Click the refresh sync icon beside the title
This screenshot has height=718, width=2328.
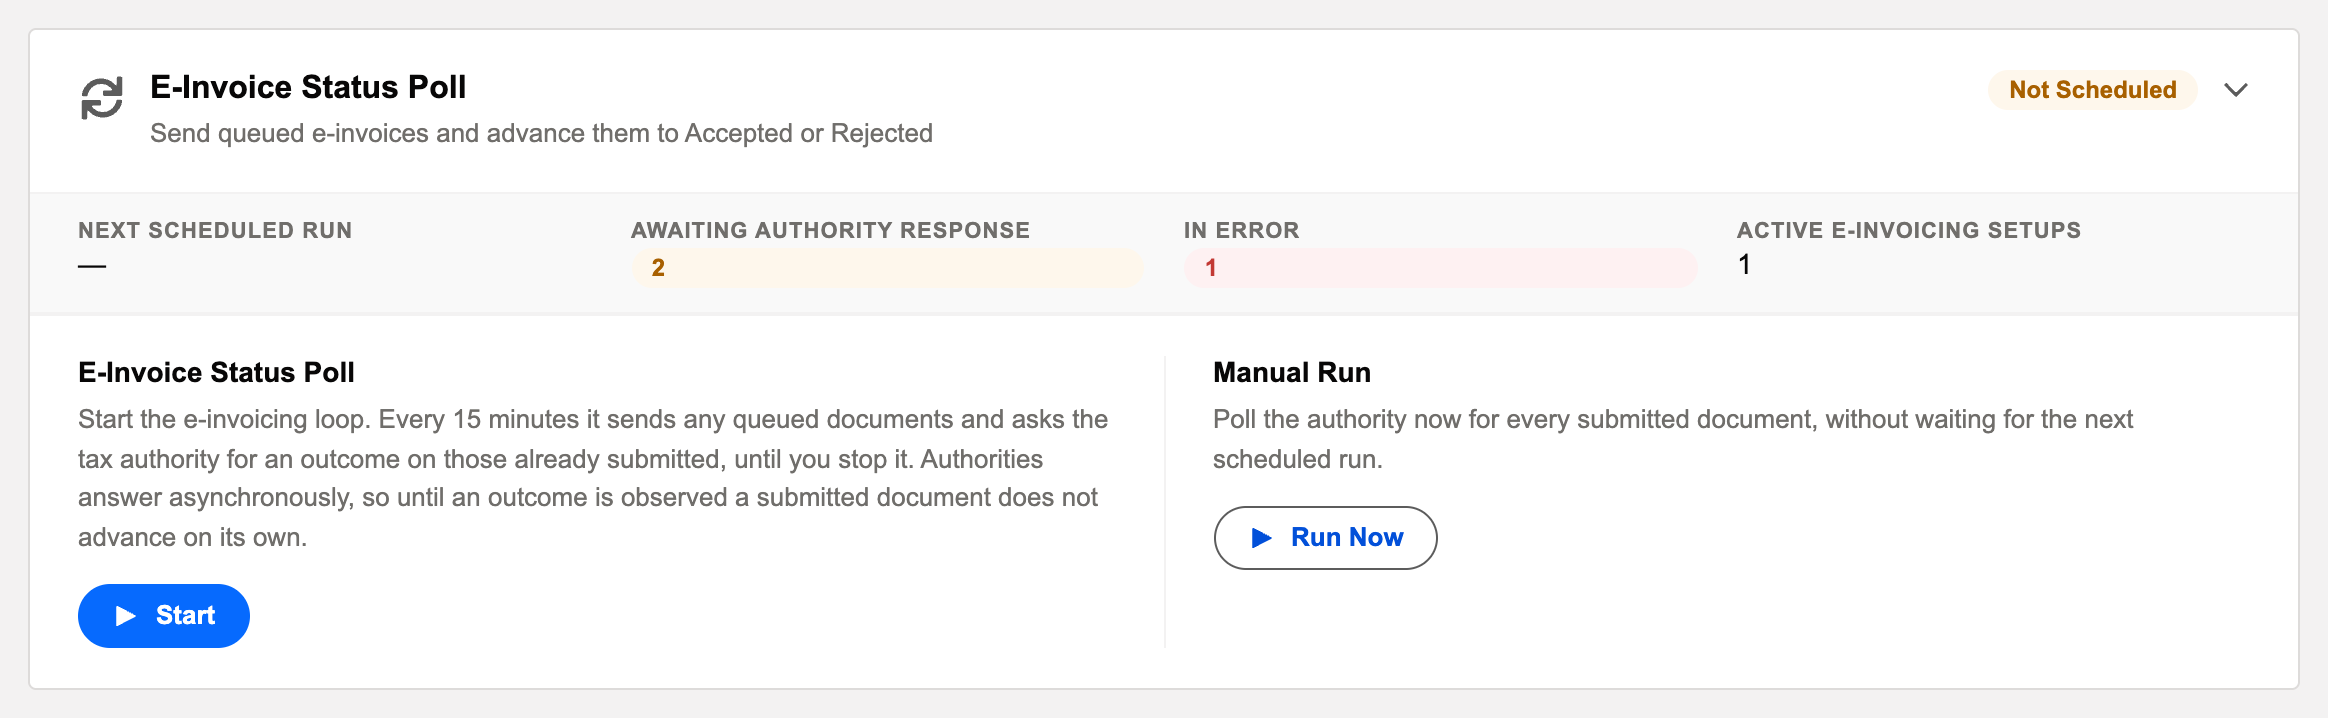102,98
